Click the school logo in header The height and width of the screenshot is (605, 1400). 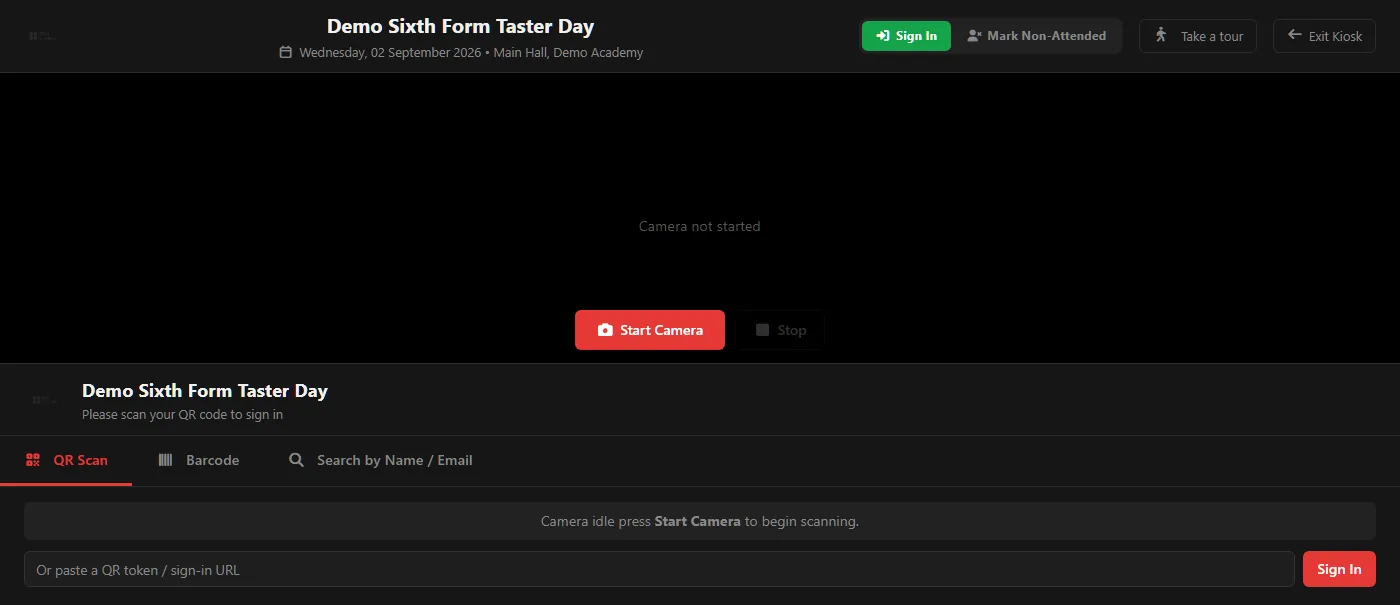(42, 36)
